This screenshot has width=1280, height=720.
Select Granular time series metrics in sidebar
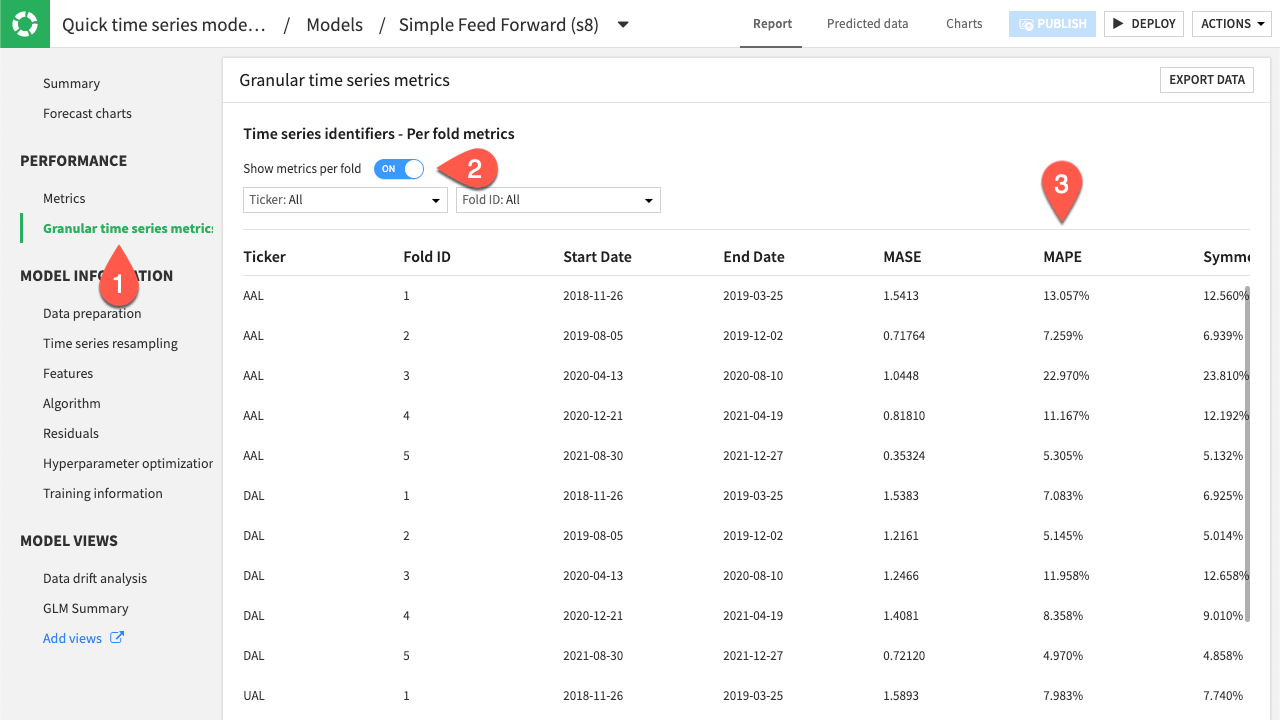(128, 229)
